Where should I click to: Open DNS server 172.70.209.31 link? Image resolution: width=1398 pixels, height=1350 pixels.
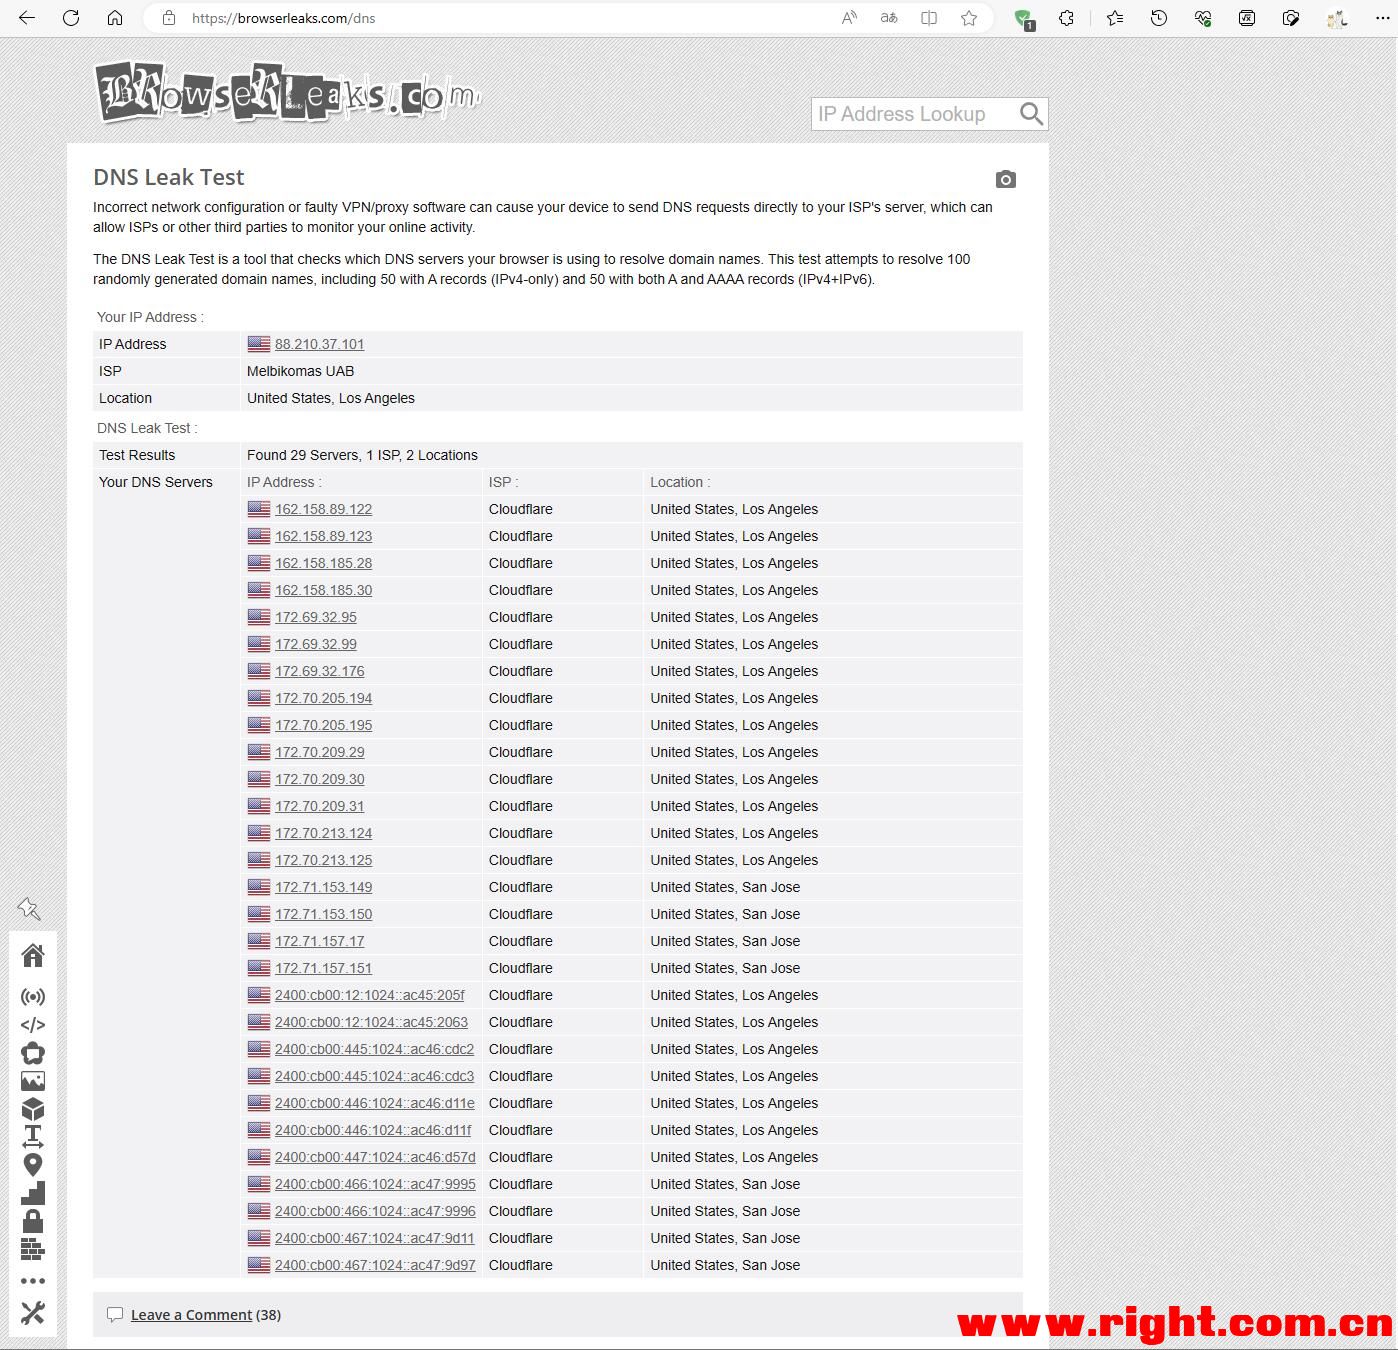319,806
